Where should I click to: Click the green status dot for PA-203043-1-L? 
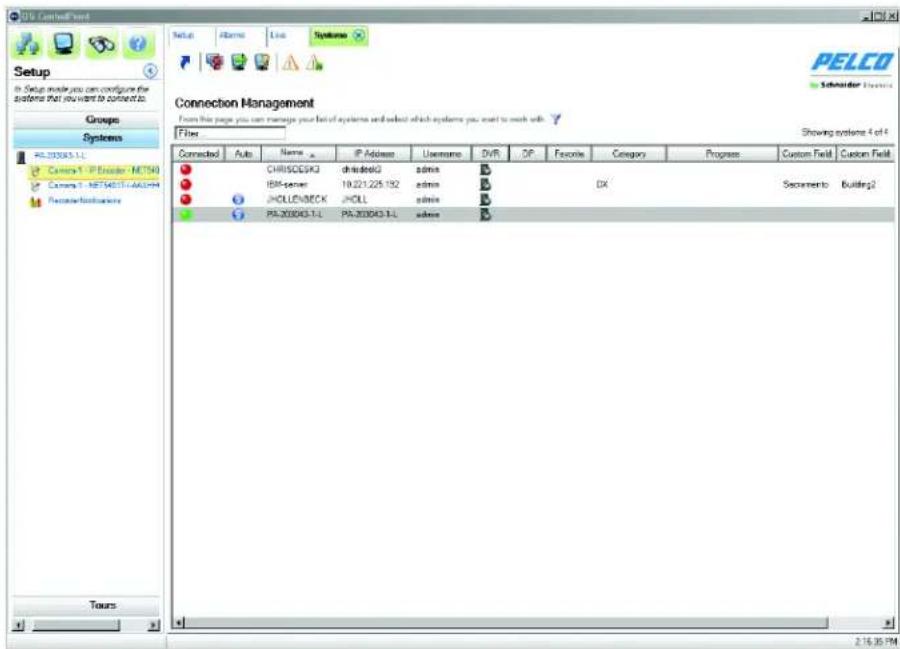[186, 214]
